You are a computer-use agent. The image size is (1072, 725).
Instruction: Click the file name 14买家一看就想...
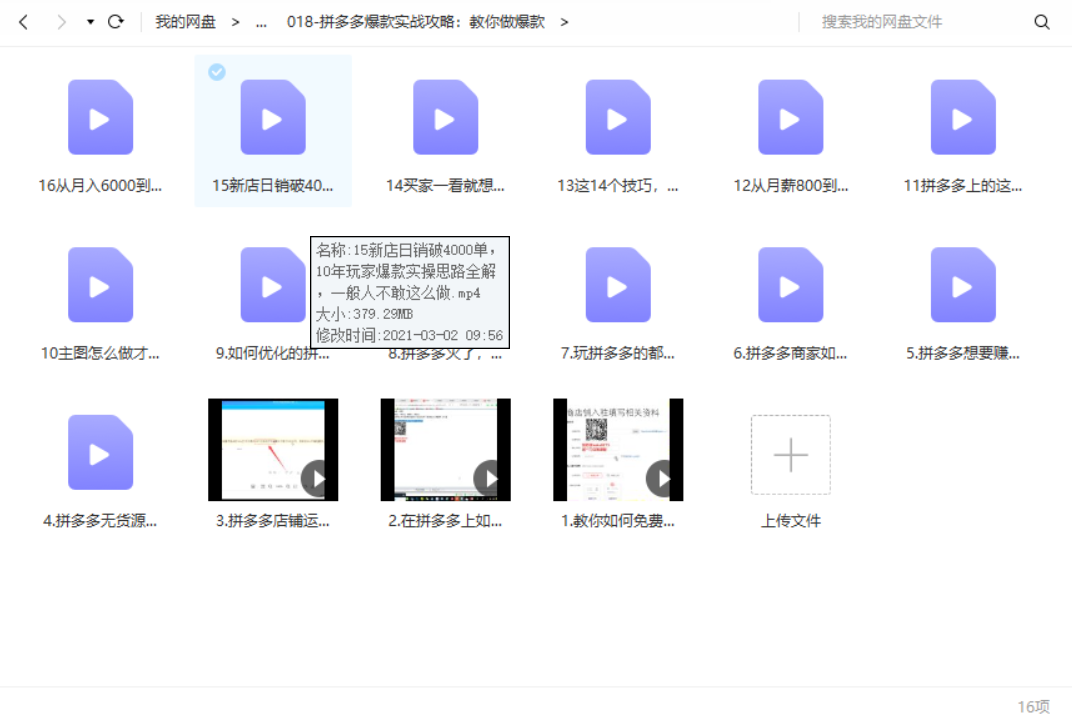click(x=446, y=185)
